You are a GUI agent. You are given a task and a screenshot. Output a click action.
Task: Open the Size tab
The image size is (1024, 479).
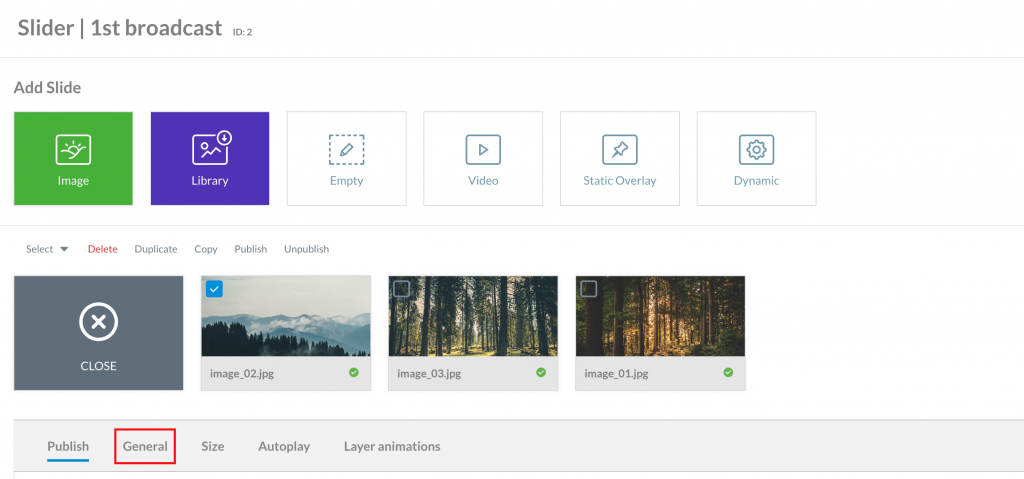[213, 446]
